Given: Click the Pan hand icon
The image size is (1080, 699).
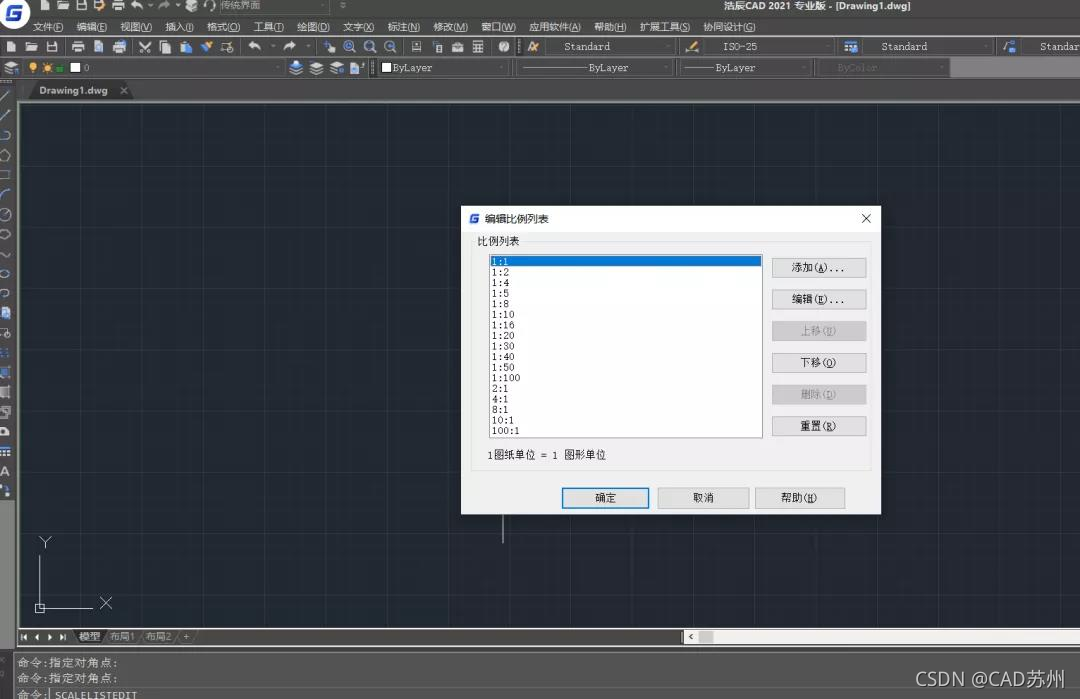Looking at the screenshot, I should click(x=329, y=47).
